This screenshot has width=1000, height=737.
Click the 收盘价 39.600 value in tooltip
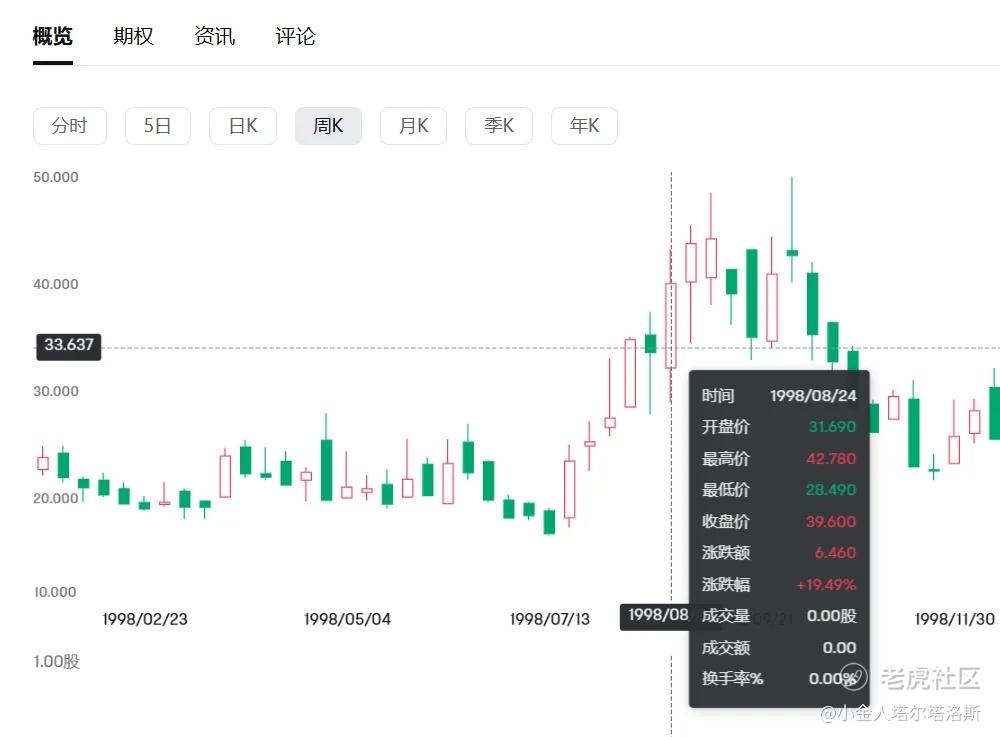coord(830,522)
